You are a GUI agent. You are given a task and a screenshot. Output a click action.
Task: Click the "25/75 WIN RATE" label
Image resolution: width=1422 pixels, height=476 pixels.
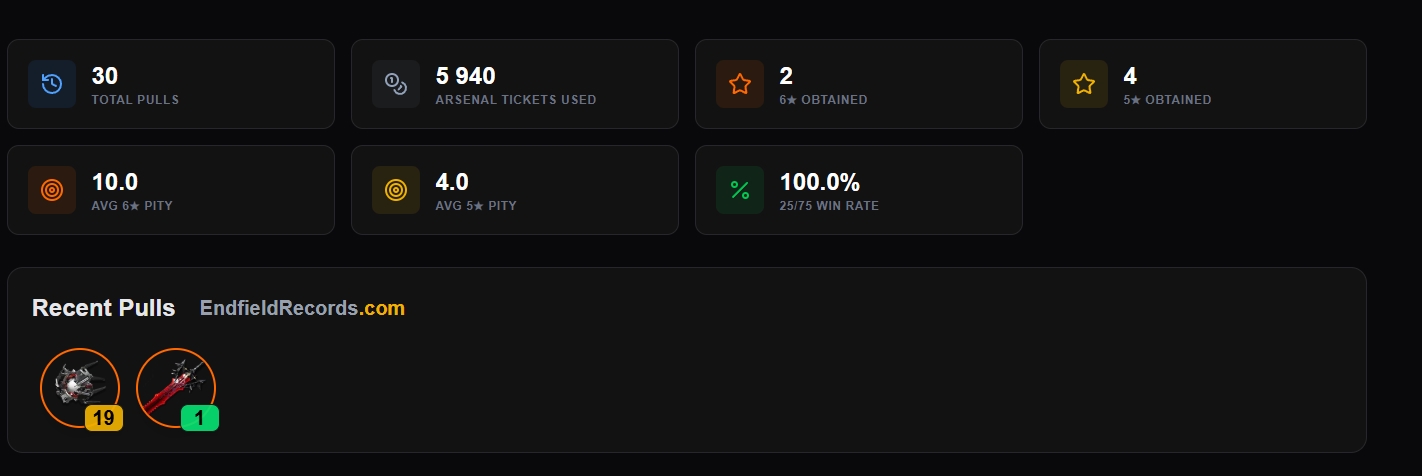click(829, 206)
